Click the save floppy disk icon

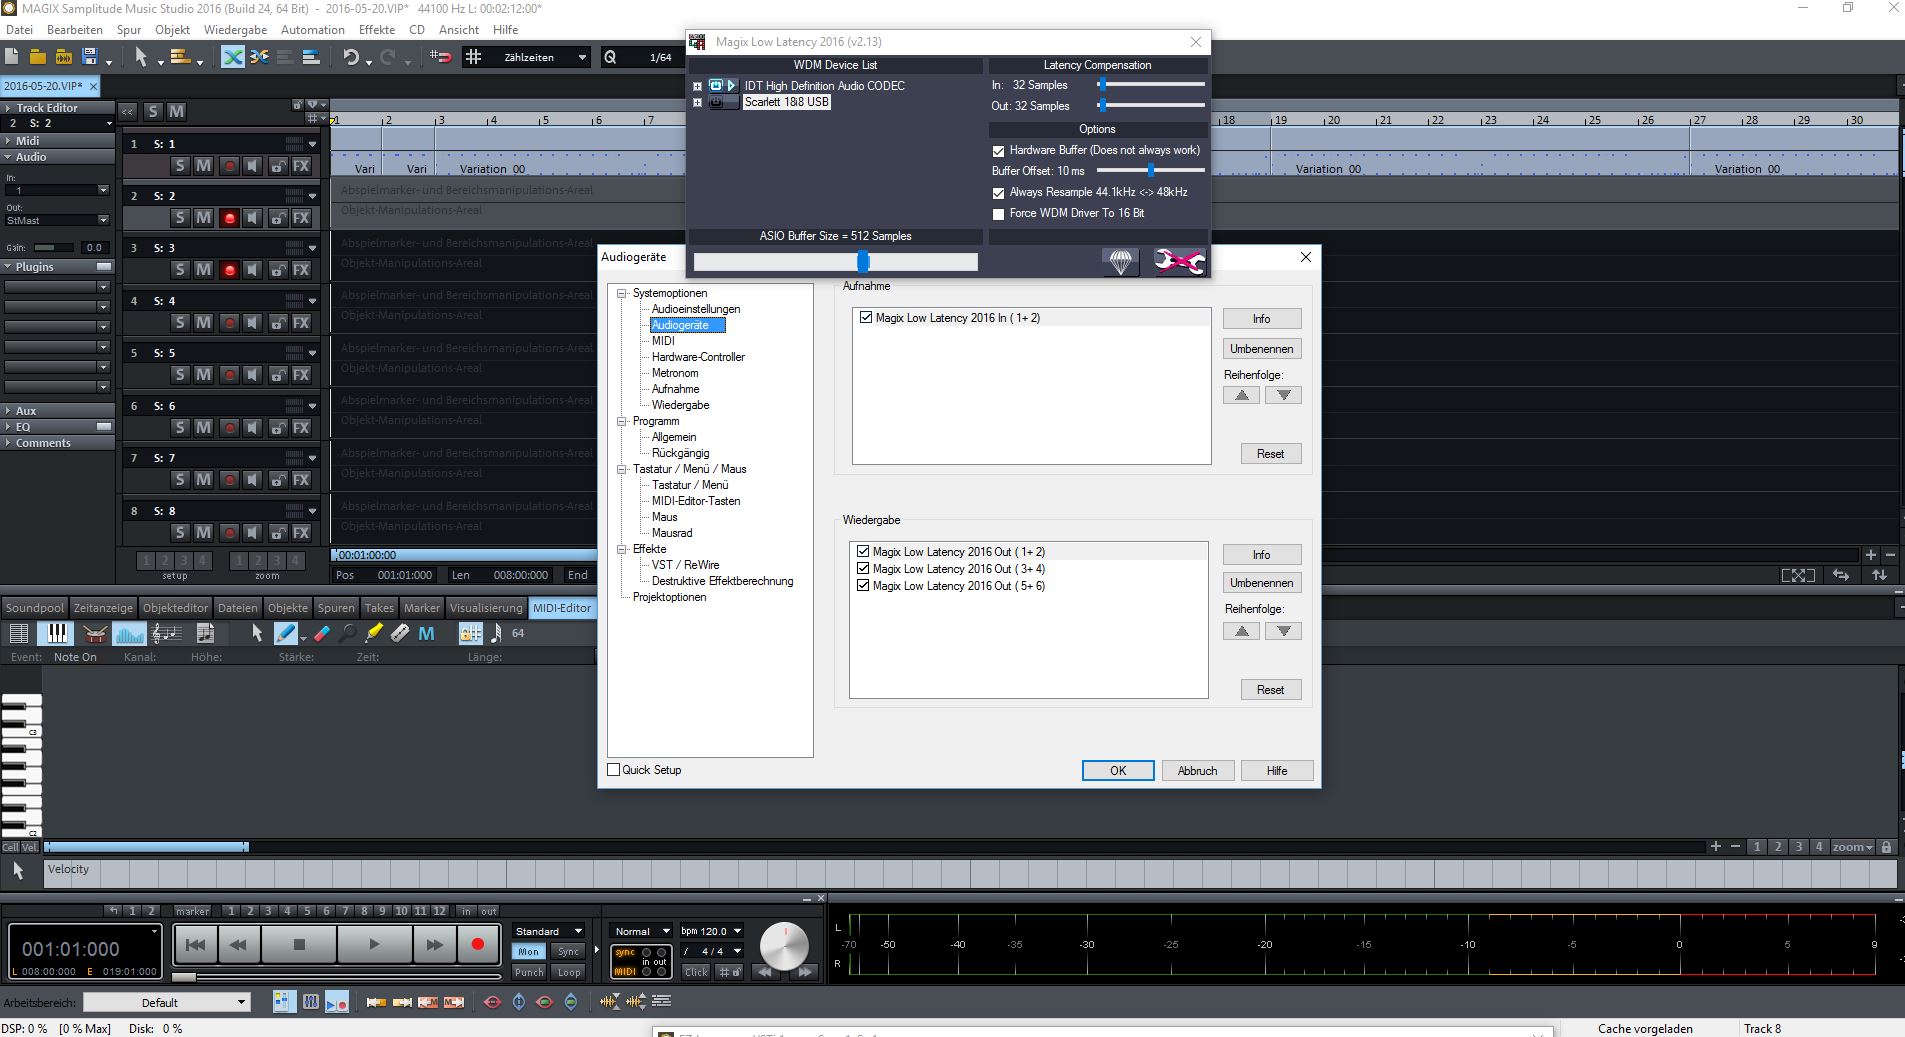[x=90, y=57]
